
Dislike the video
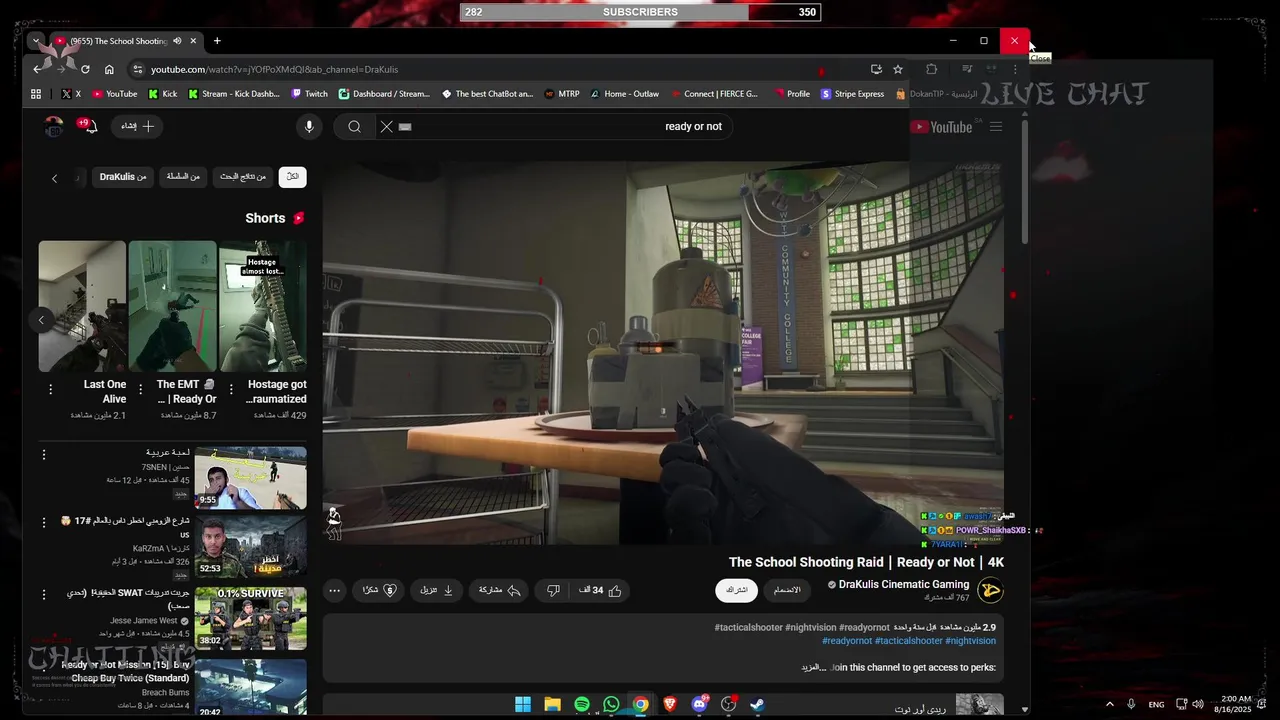(x=553, y=590)
